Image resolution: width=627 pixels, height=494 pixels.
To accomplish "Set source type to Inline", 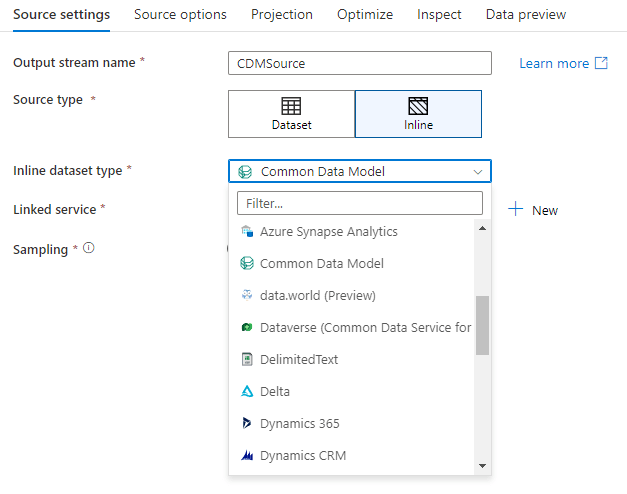I will pyautogui.click(x=418, y=113).
